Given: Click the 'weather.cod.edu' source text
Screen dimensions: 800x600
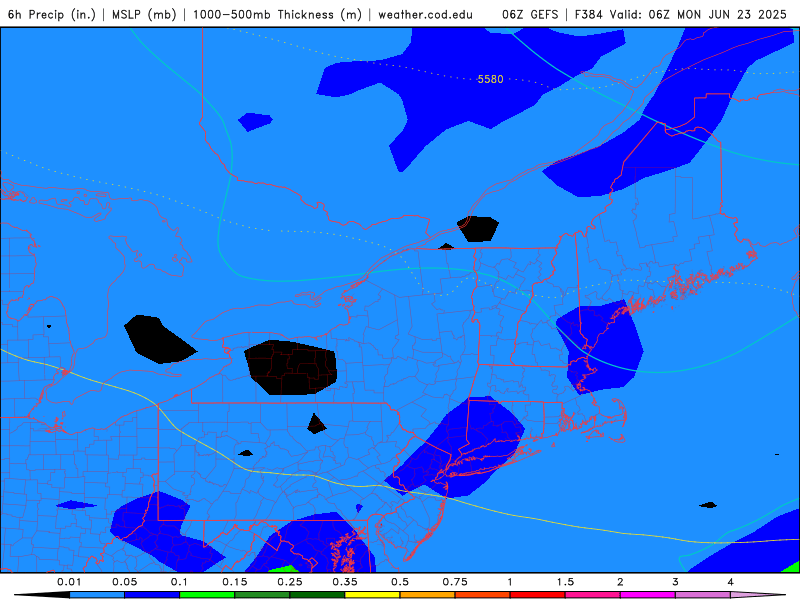Looking at the screenshot, I should click(x=426, y=14).
